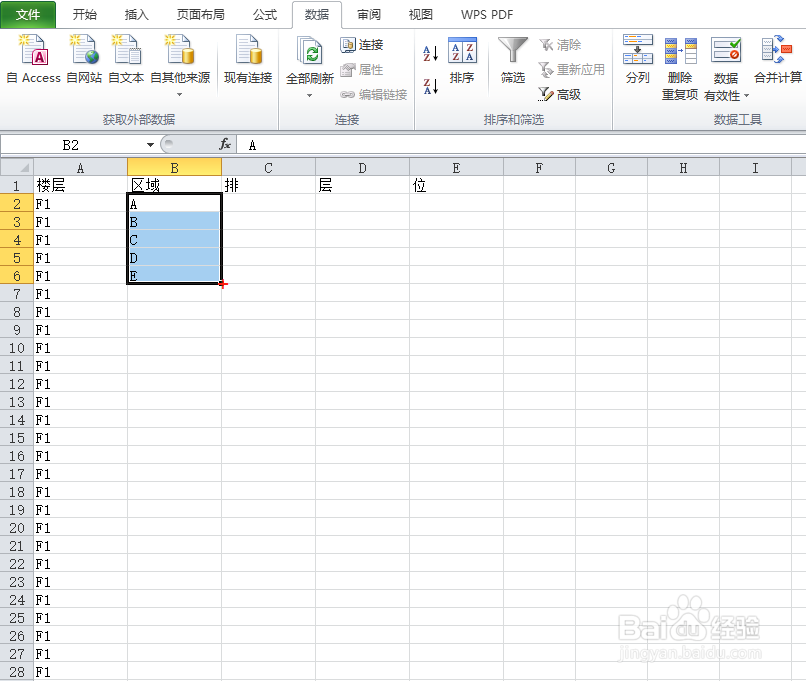
Task: Click cell E1 containing 位
Action: coord(456,185)
